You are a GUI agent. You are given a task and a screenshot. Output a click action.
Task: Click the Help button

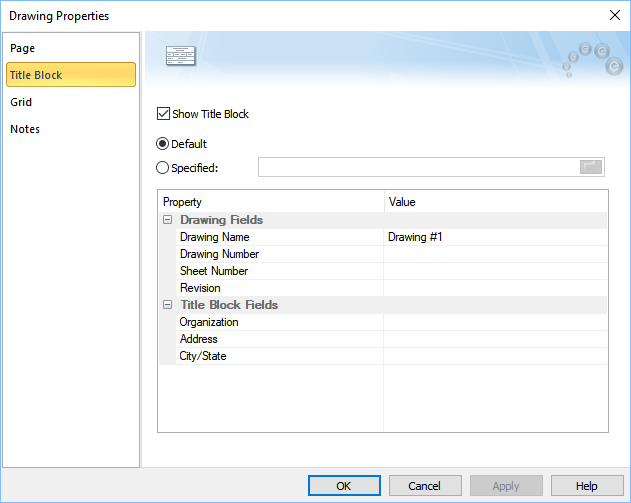(587, 486)
